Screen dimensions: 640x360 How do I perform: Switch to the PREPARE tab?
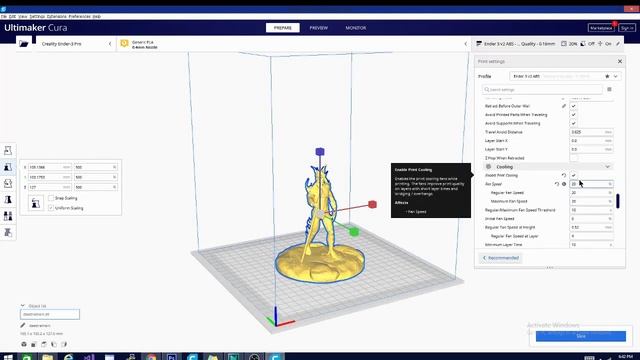point(282,28)
